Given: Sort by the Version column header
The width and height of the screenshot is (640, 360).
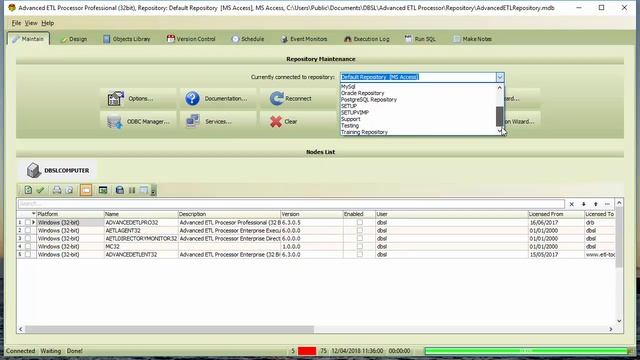Looking at the screenshot, I should pos(311,214).
